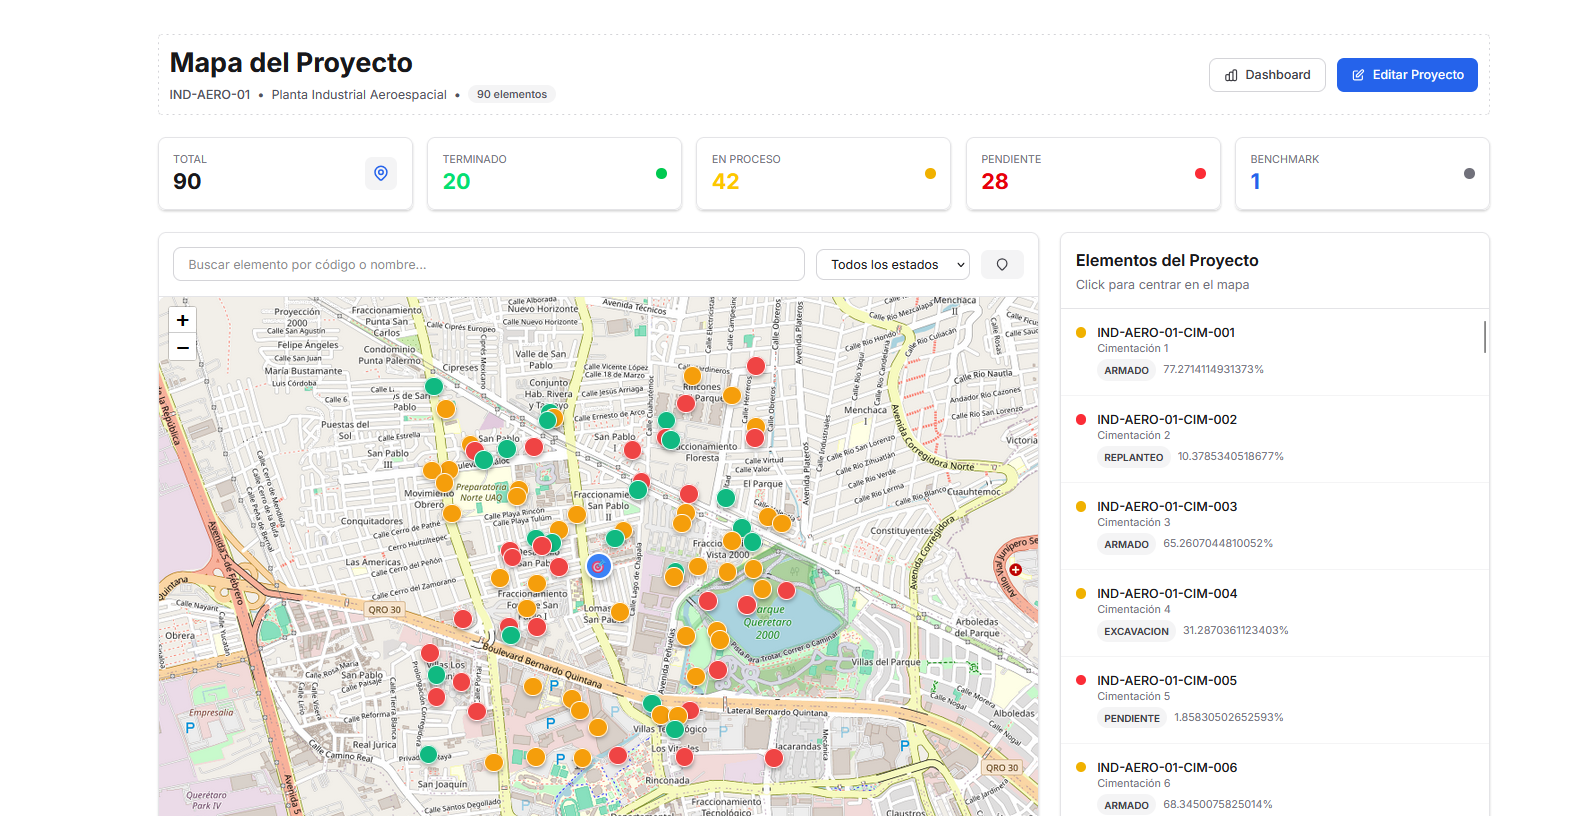Select IND-AERO-01-CIM-002 list item
Screen dimensions: 1593x816
coord(1167,420)
